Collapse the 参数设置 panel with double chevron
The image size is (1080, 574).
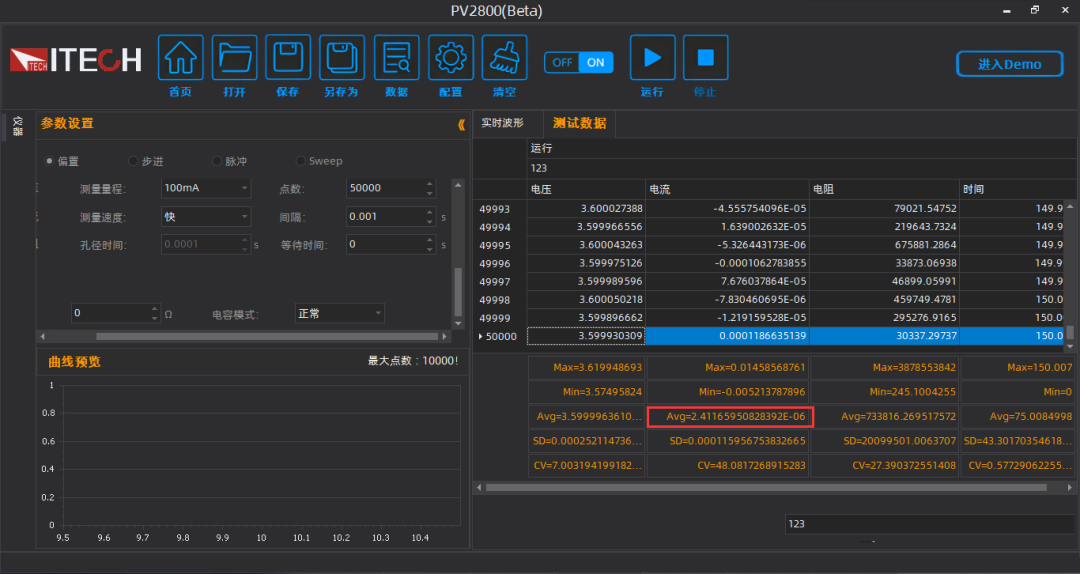pos(461,125)
